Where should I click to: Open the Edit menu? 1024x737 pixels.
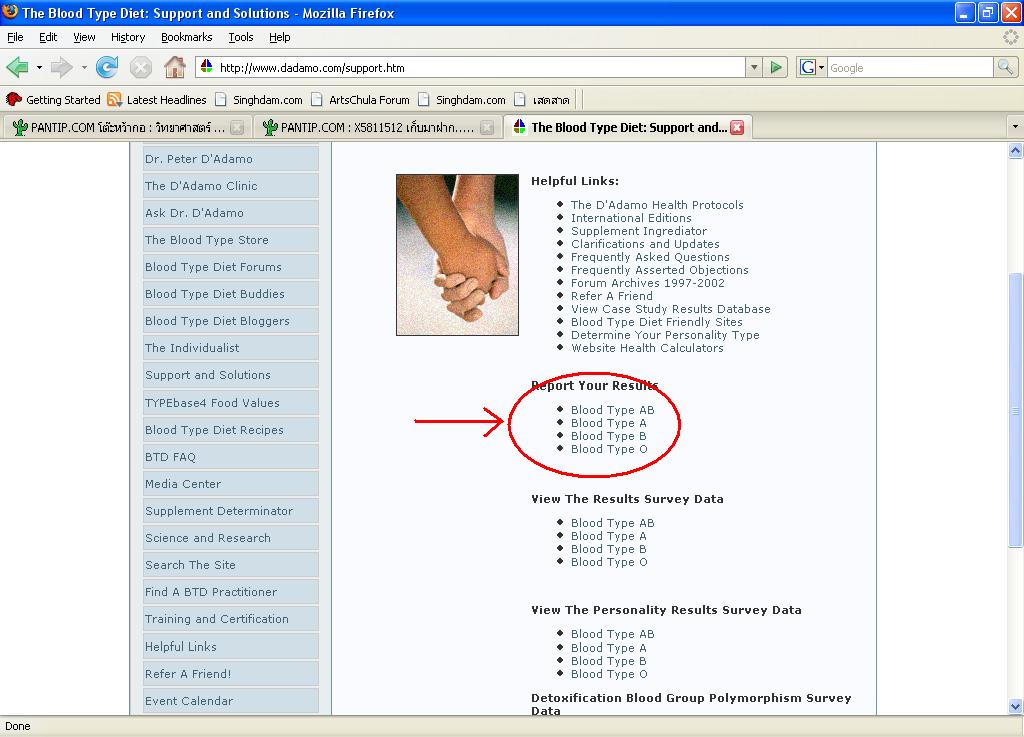click(x=48, y=37)
